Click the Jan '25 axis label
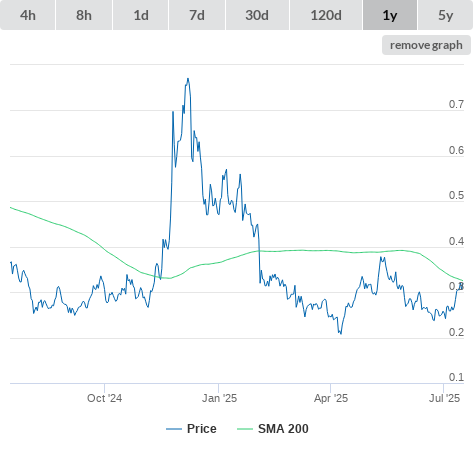474x455 pixels. 219,398
